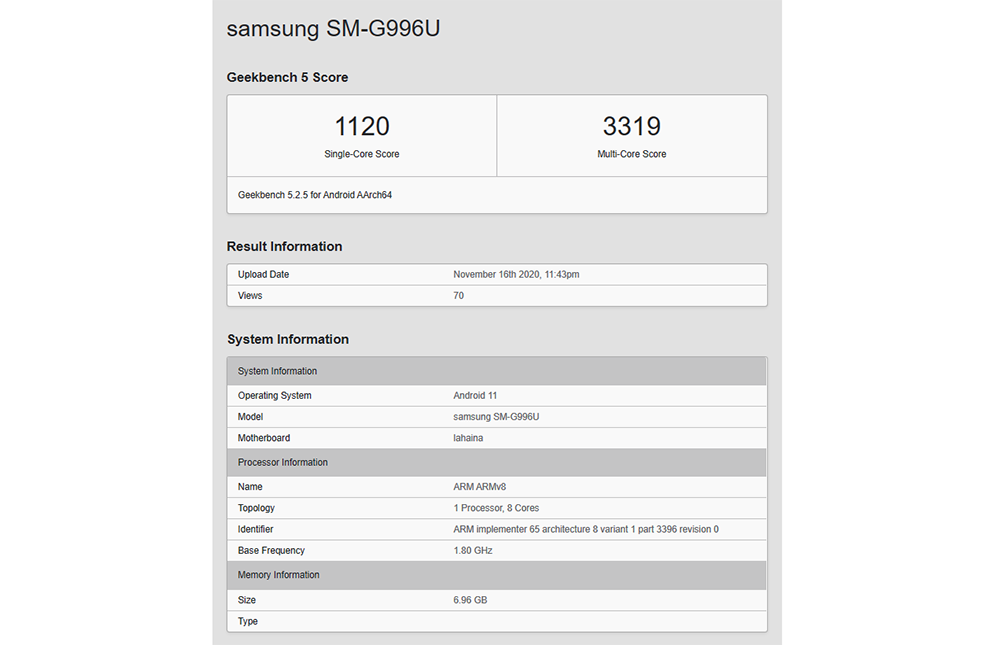Click the Name row label
Screen dimensions: 1000x645
pos(250,487)
